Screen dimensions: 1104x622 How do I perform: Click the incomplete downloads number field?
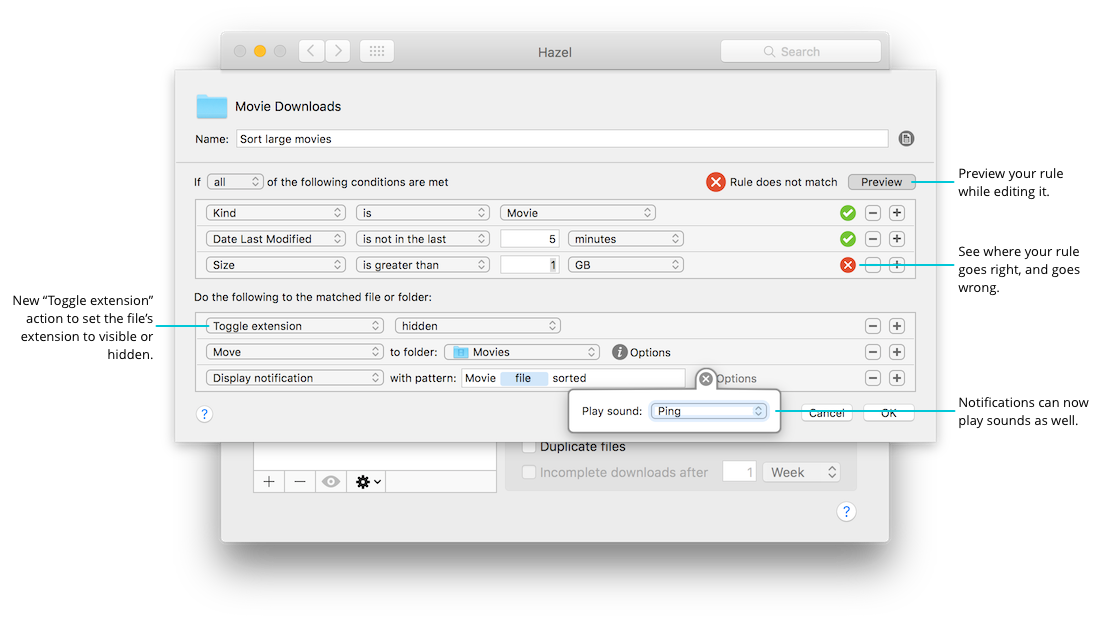point(739,472)
